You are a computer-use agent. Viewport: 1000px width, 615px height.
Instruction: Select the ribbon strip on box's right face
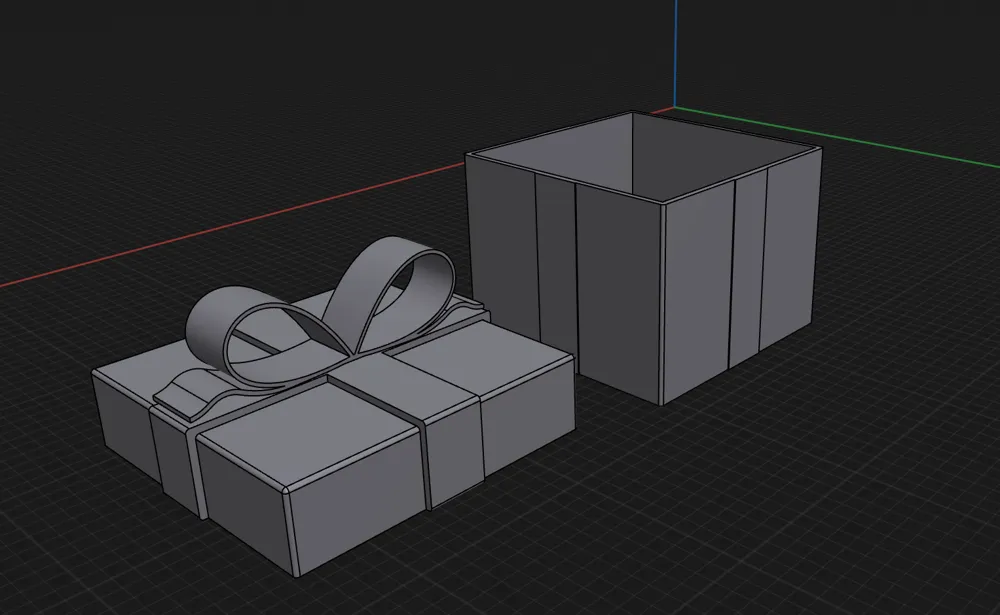(x=749, y=268)
